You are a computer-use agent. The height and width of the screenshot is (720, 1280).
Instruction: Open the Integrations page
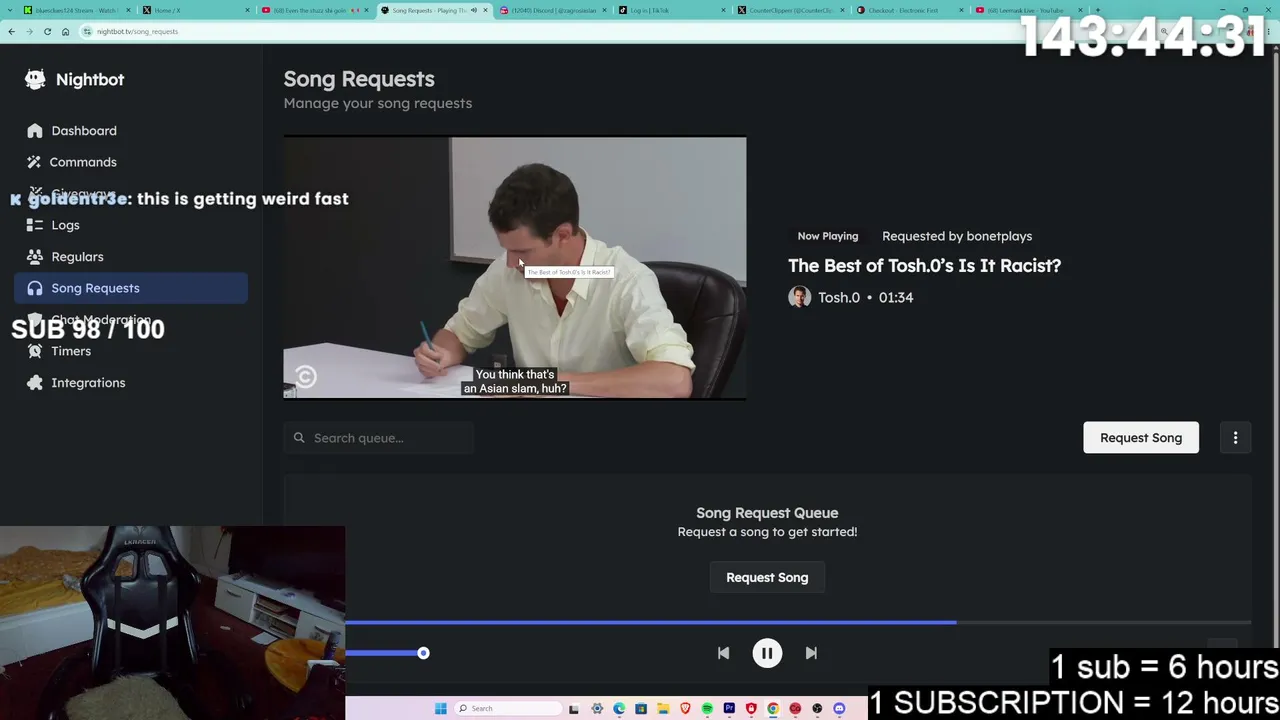pos(88,383)
